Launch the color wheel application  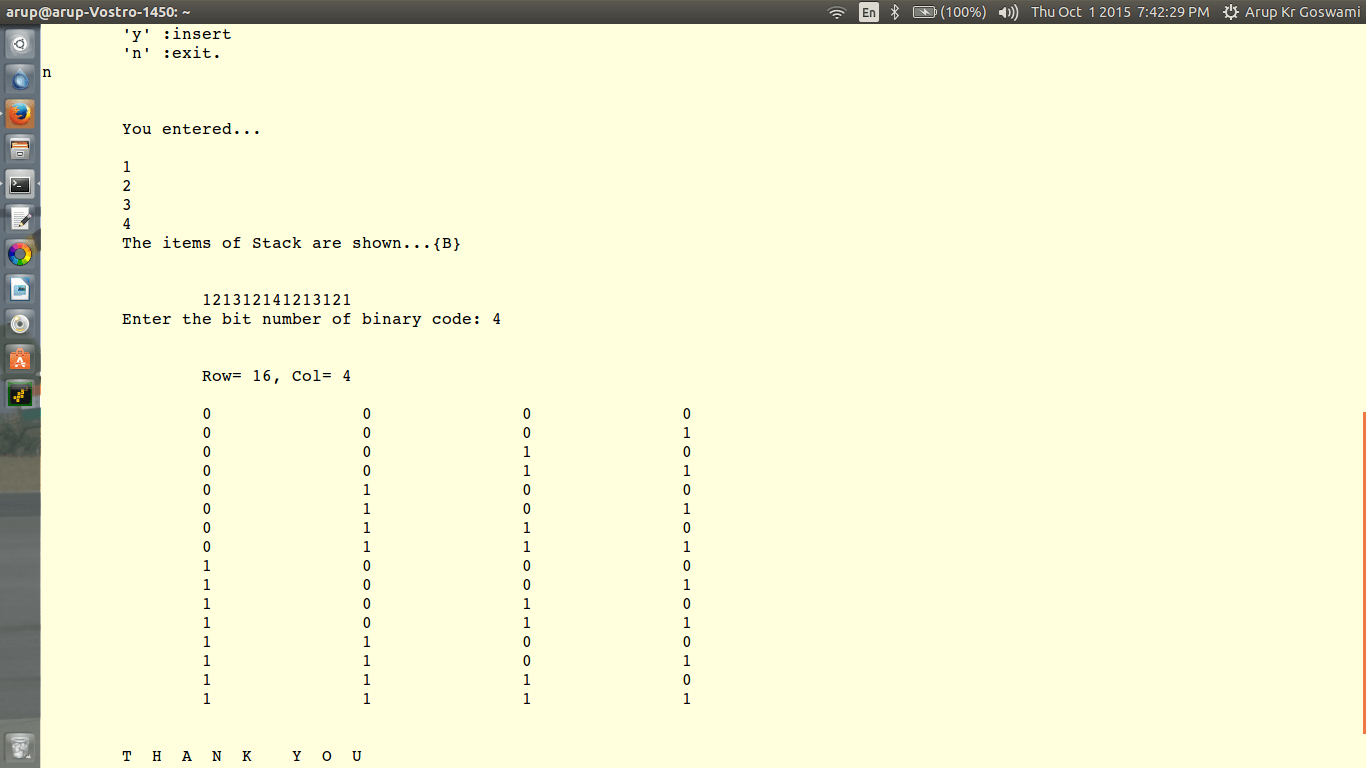click(x=20, y=254)
